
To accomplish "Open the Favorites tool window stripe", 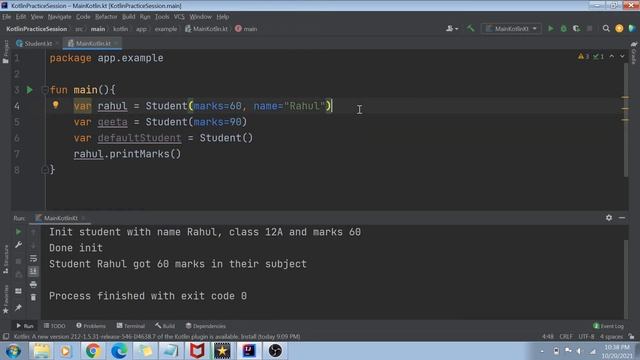I will point(6,299).
